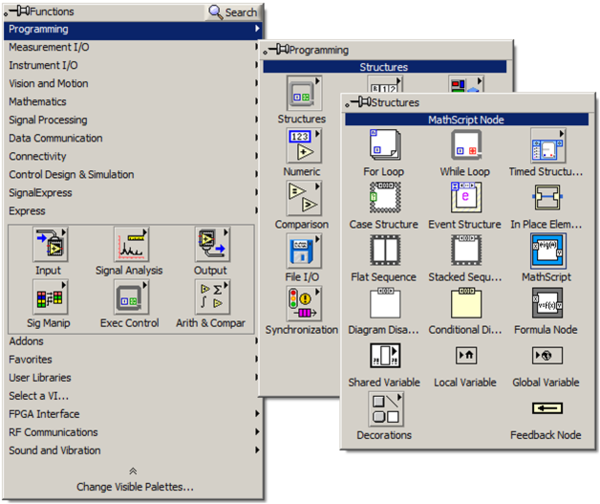This screenshot has height=504, width=600.
Task: Expand the Instrument I/O category
Action: point(133,65)
